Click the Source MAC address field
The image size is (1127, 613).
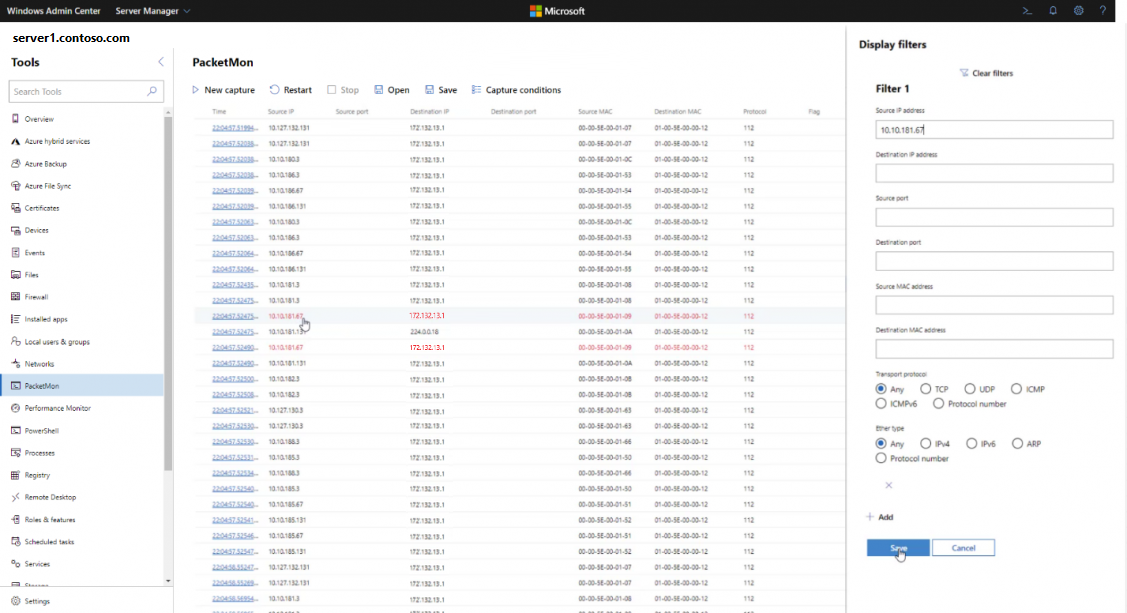tap(994, 305)
